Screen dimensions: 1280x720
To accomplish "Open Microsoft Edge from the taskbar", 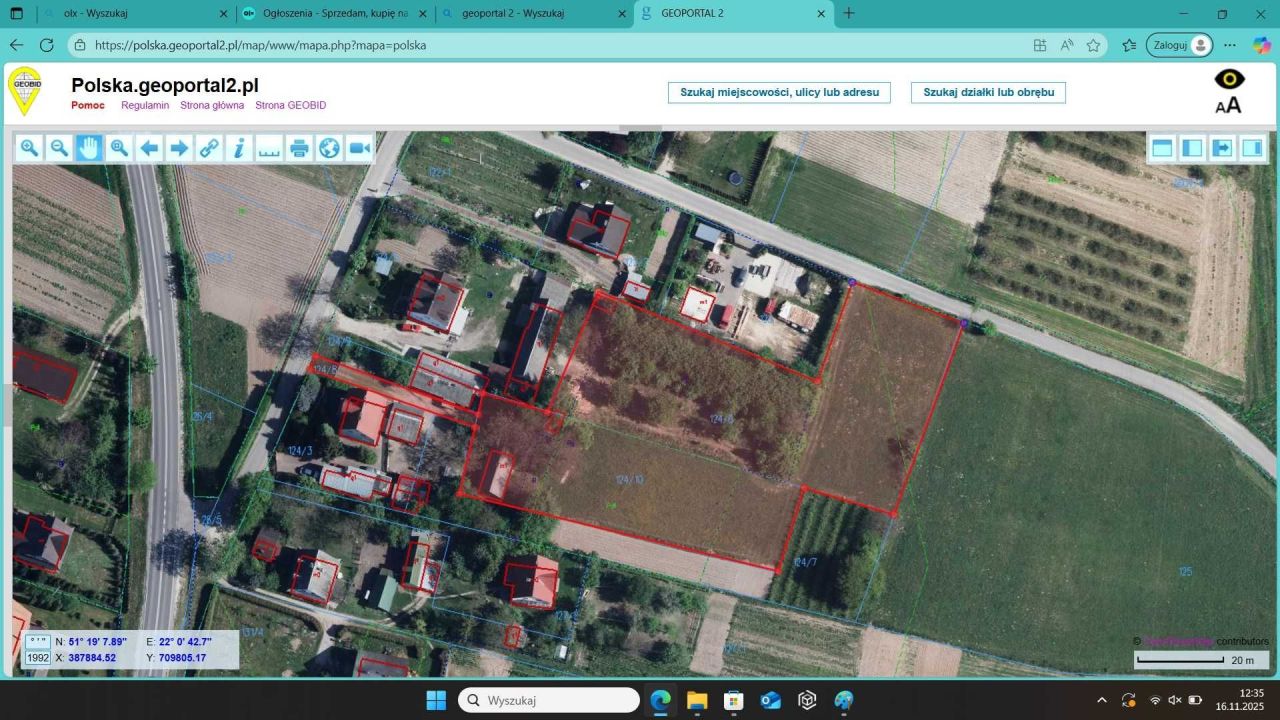I will [x=660, y=700].
